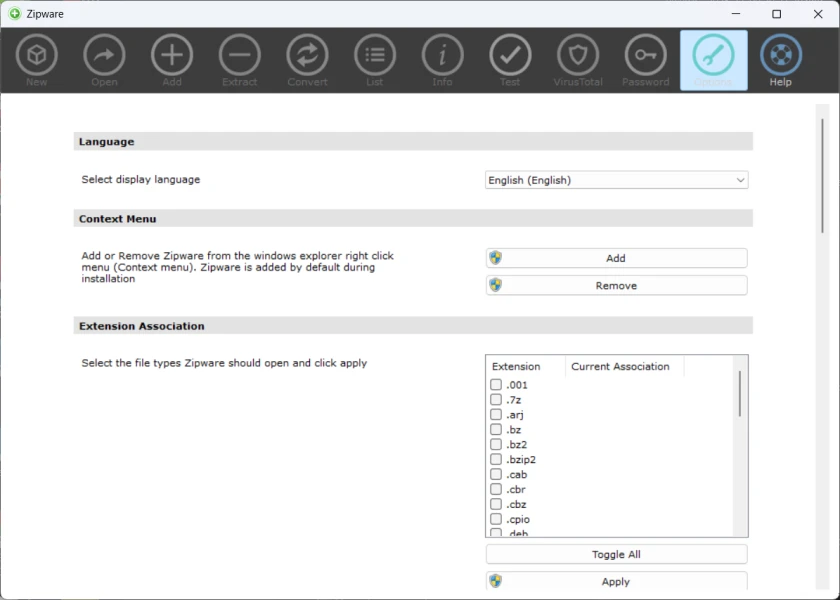Check the .cab extension checkbox
The width and height of the screenshot is (840, 600).
496,475
